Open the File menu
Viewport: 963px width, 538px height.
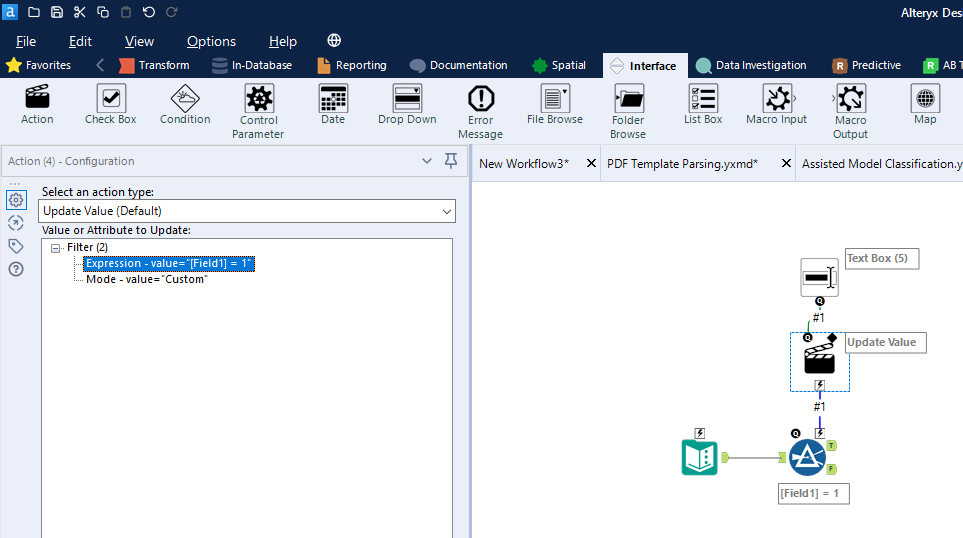[x=26, y=41]
